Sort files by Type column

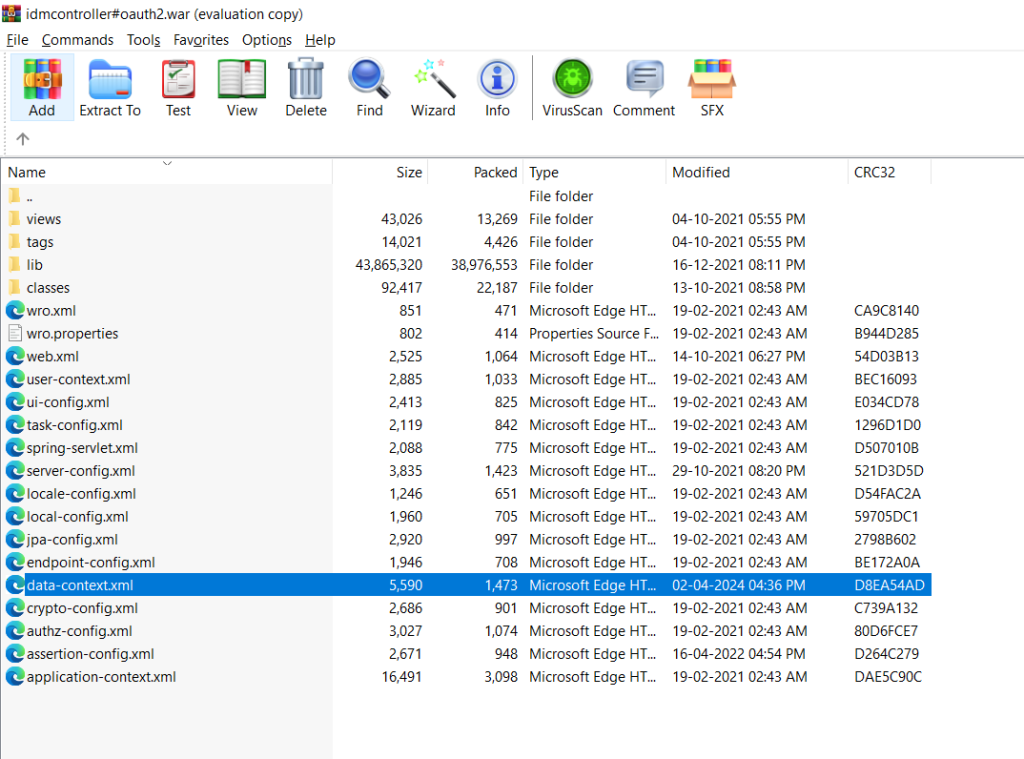point(544,172)
